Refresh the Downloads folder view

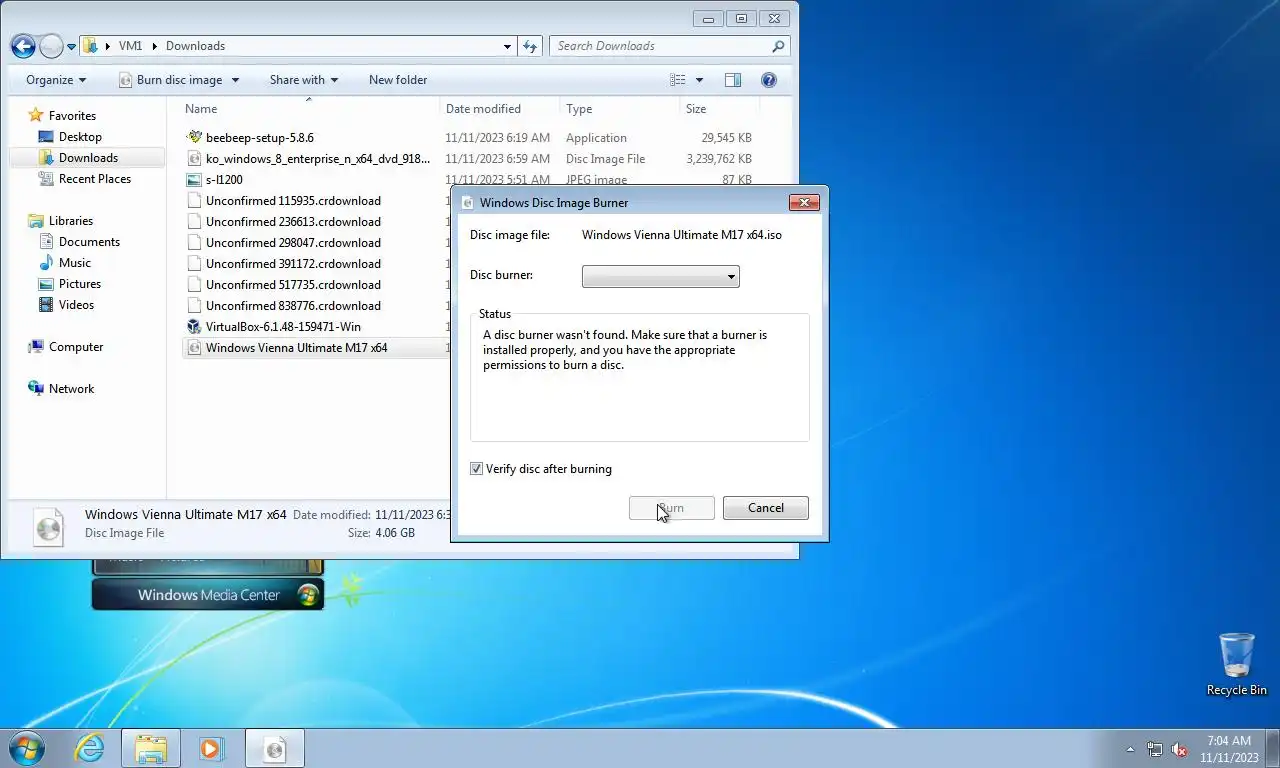531,46
